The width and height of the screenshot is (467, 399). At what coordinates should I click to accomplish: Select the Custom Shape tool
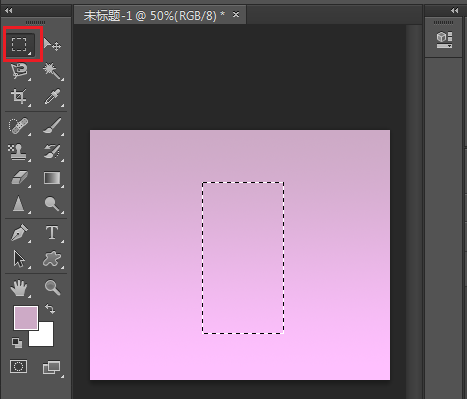pyautogui.click(x=52, y=259)
